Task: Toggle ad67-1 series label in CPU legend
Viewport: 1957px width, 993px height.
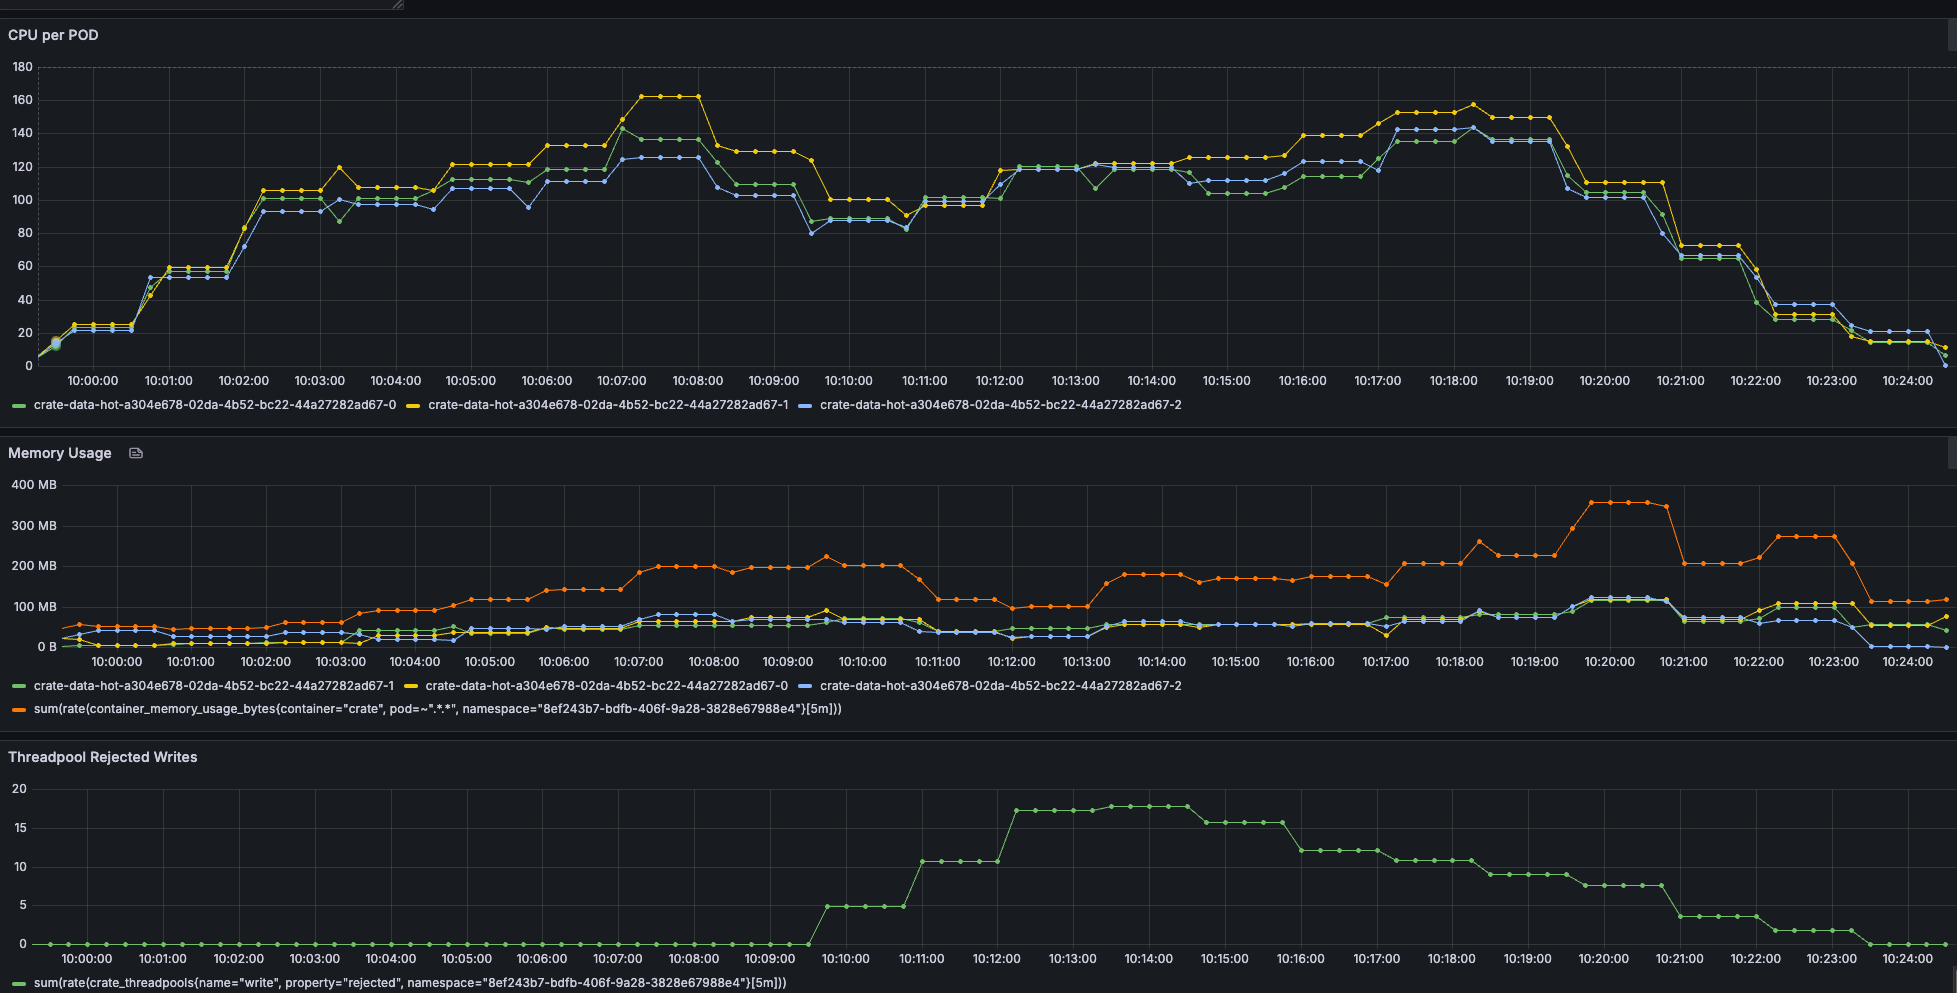Action: 607,405
